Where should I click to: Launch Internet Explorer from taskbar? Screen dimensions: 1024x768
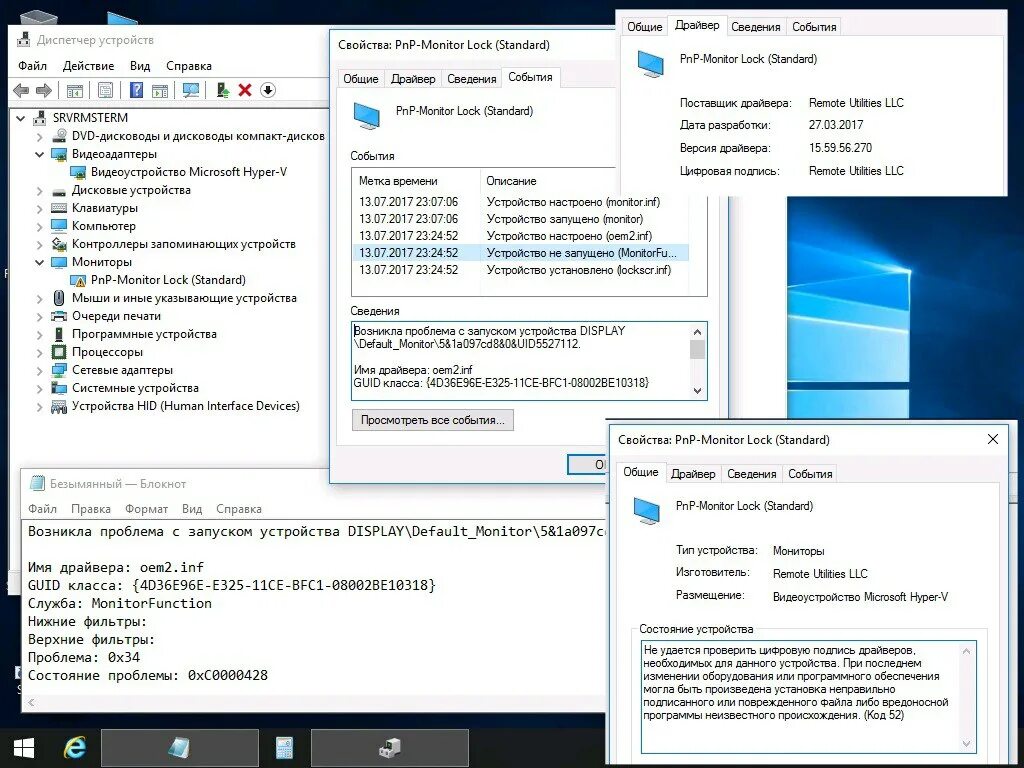[x=74, y=748]
